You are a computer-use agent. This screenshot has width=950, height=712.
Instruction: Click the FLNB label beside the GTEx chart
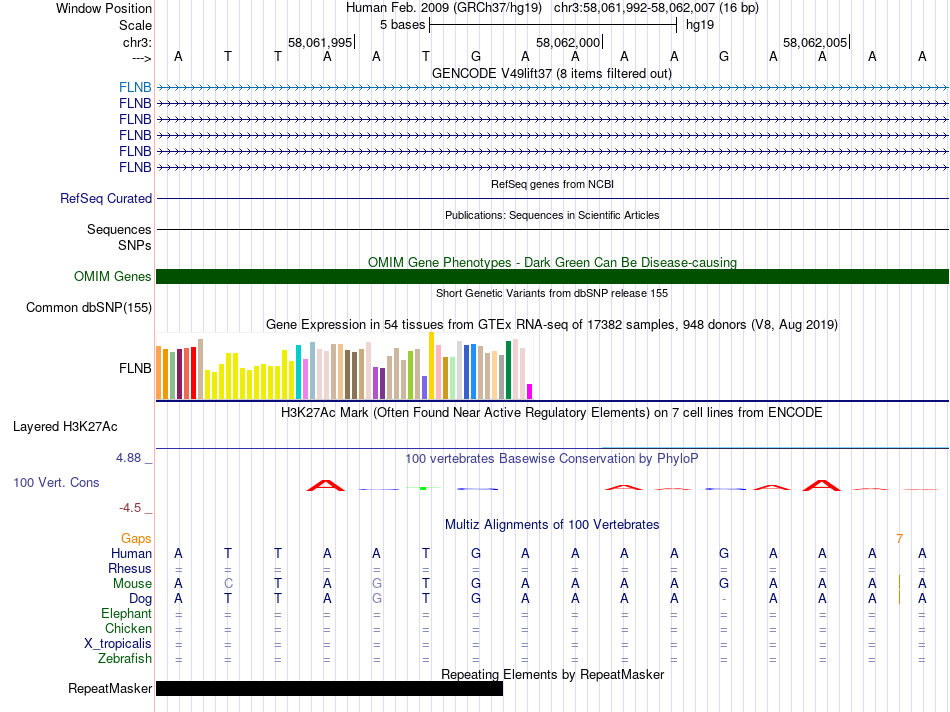(x=135, y=368)
